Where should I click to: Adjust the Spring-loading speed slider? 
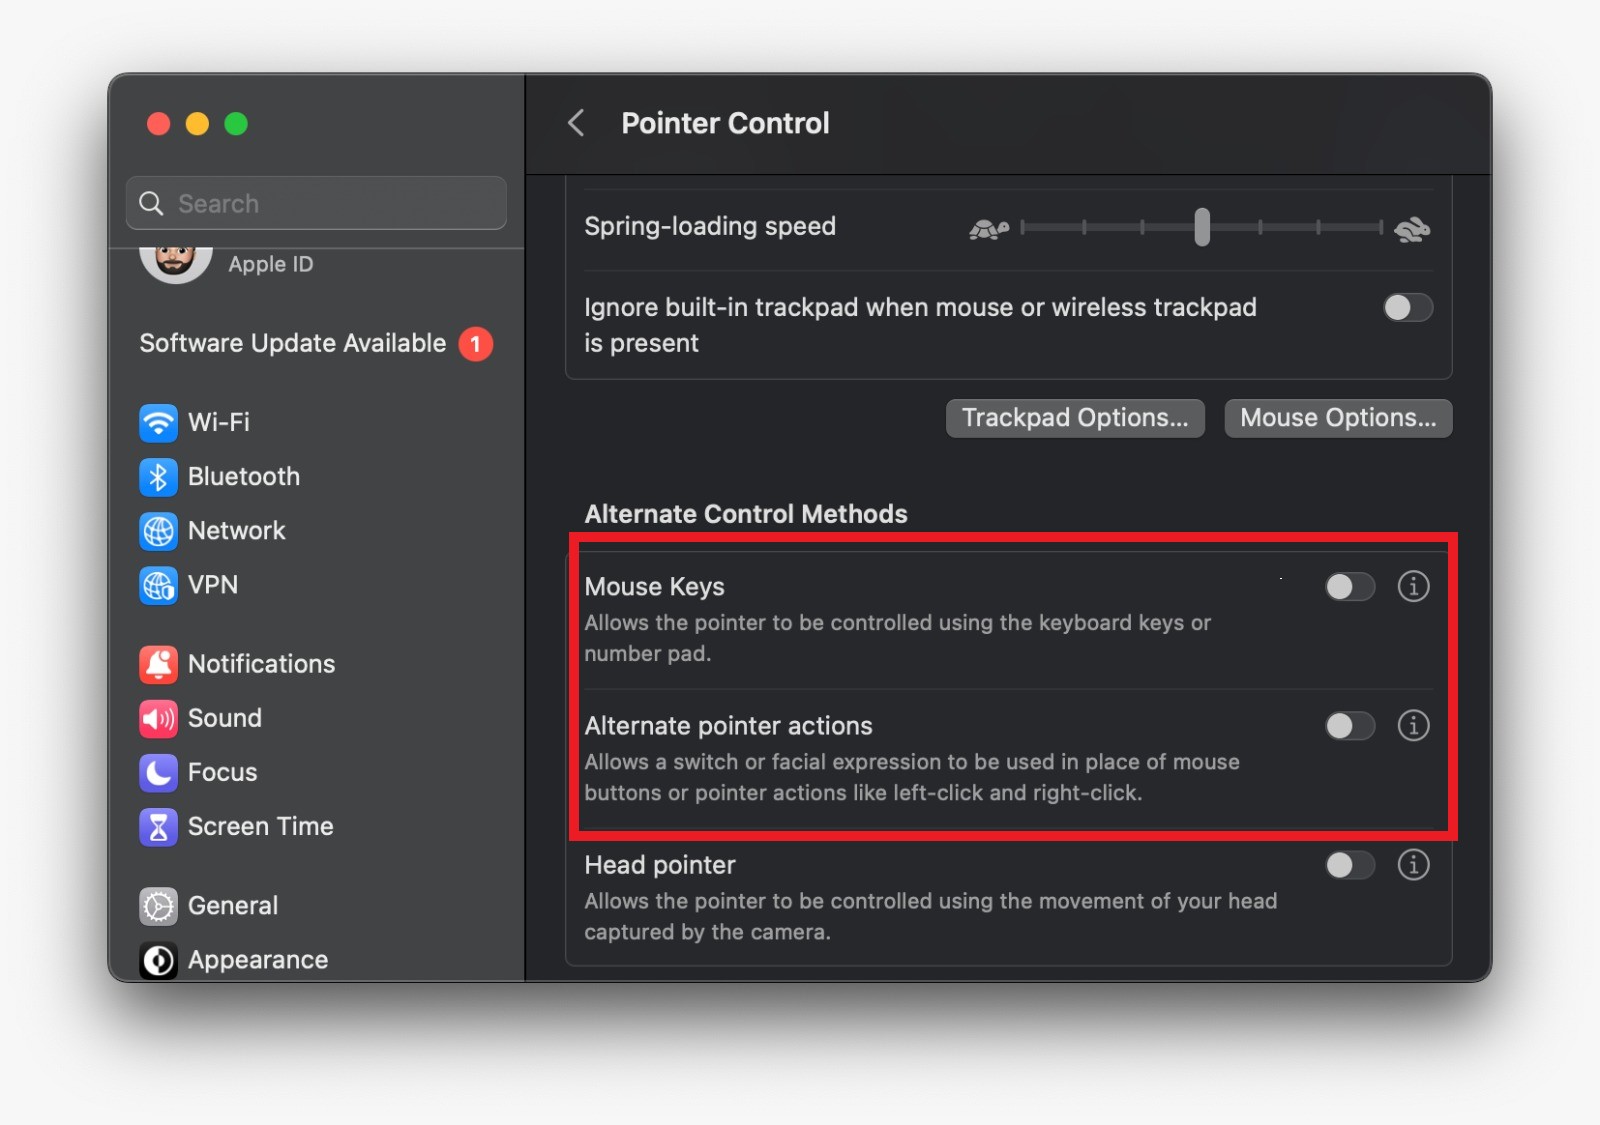pyautogui.click(x=1202, y=228)
